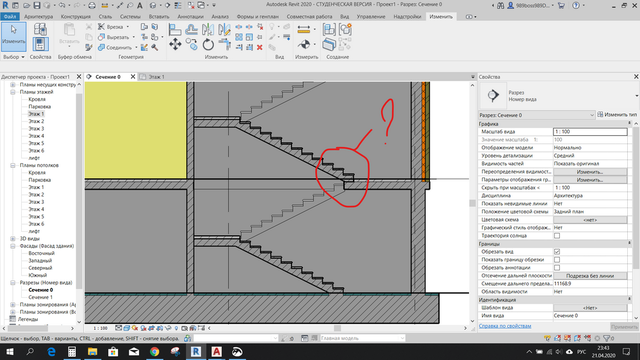Viewport: 640px width, 360px height.
Task: Pick the Offset tool icon
Action: [x=191, y=29]
